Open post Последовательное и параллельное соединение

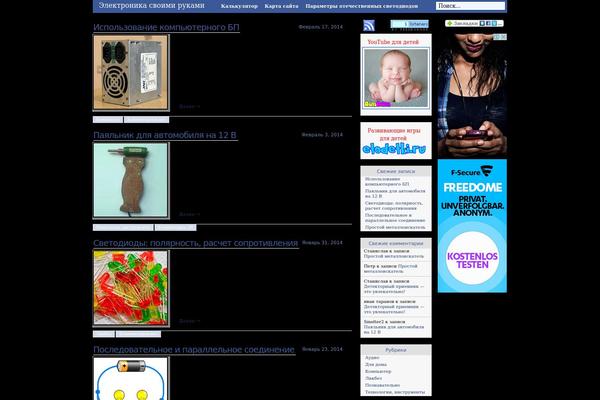(194, 349)
